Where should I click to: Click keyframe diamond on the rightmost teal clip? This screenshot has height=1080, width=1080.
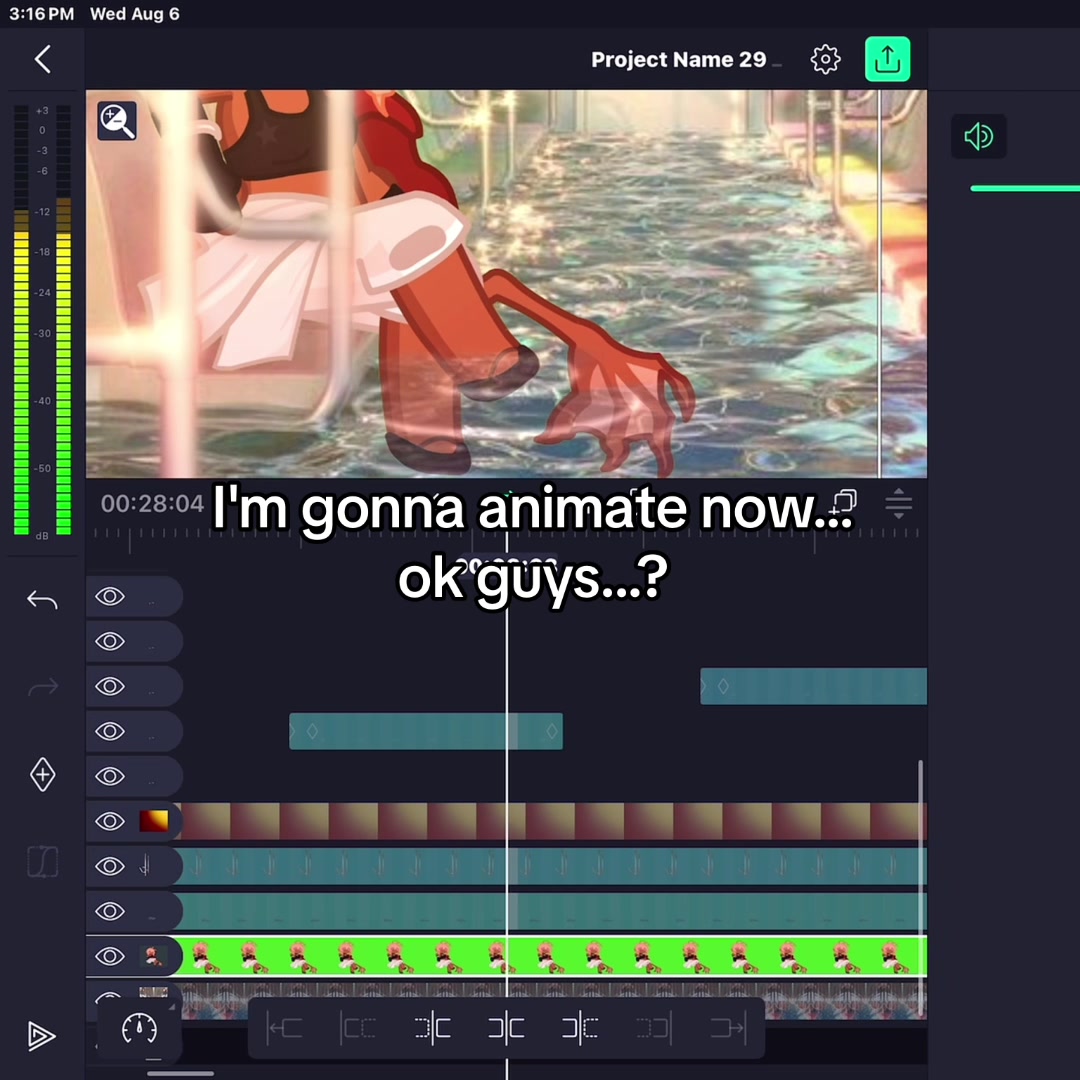pyautogui.click(x=723, y=686)
